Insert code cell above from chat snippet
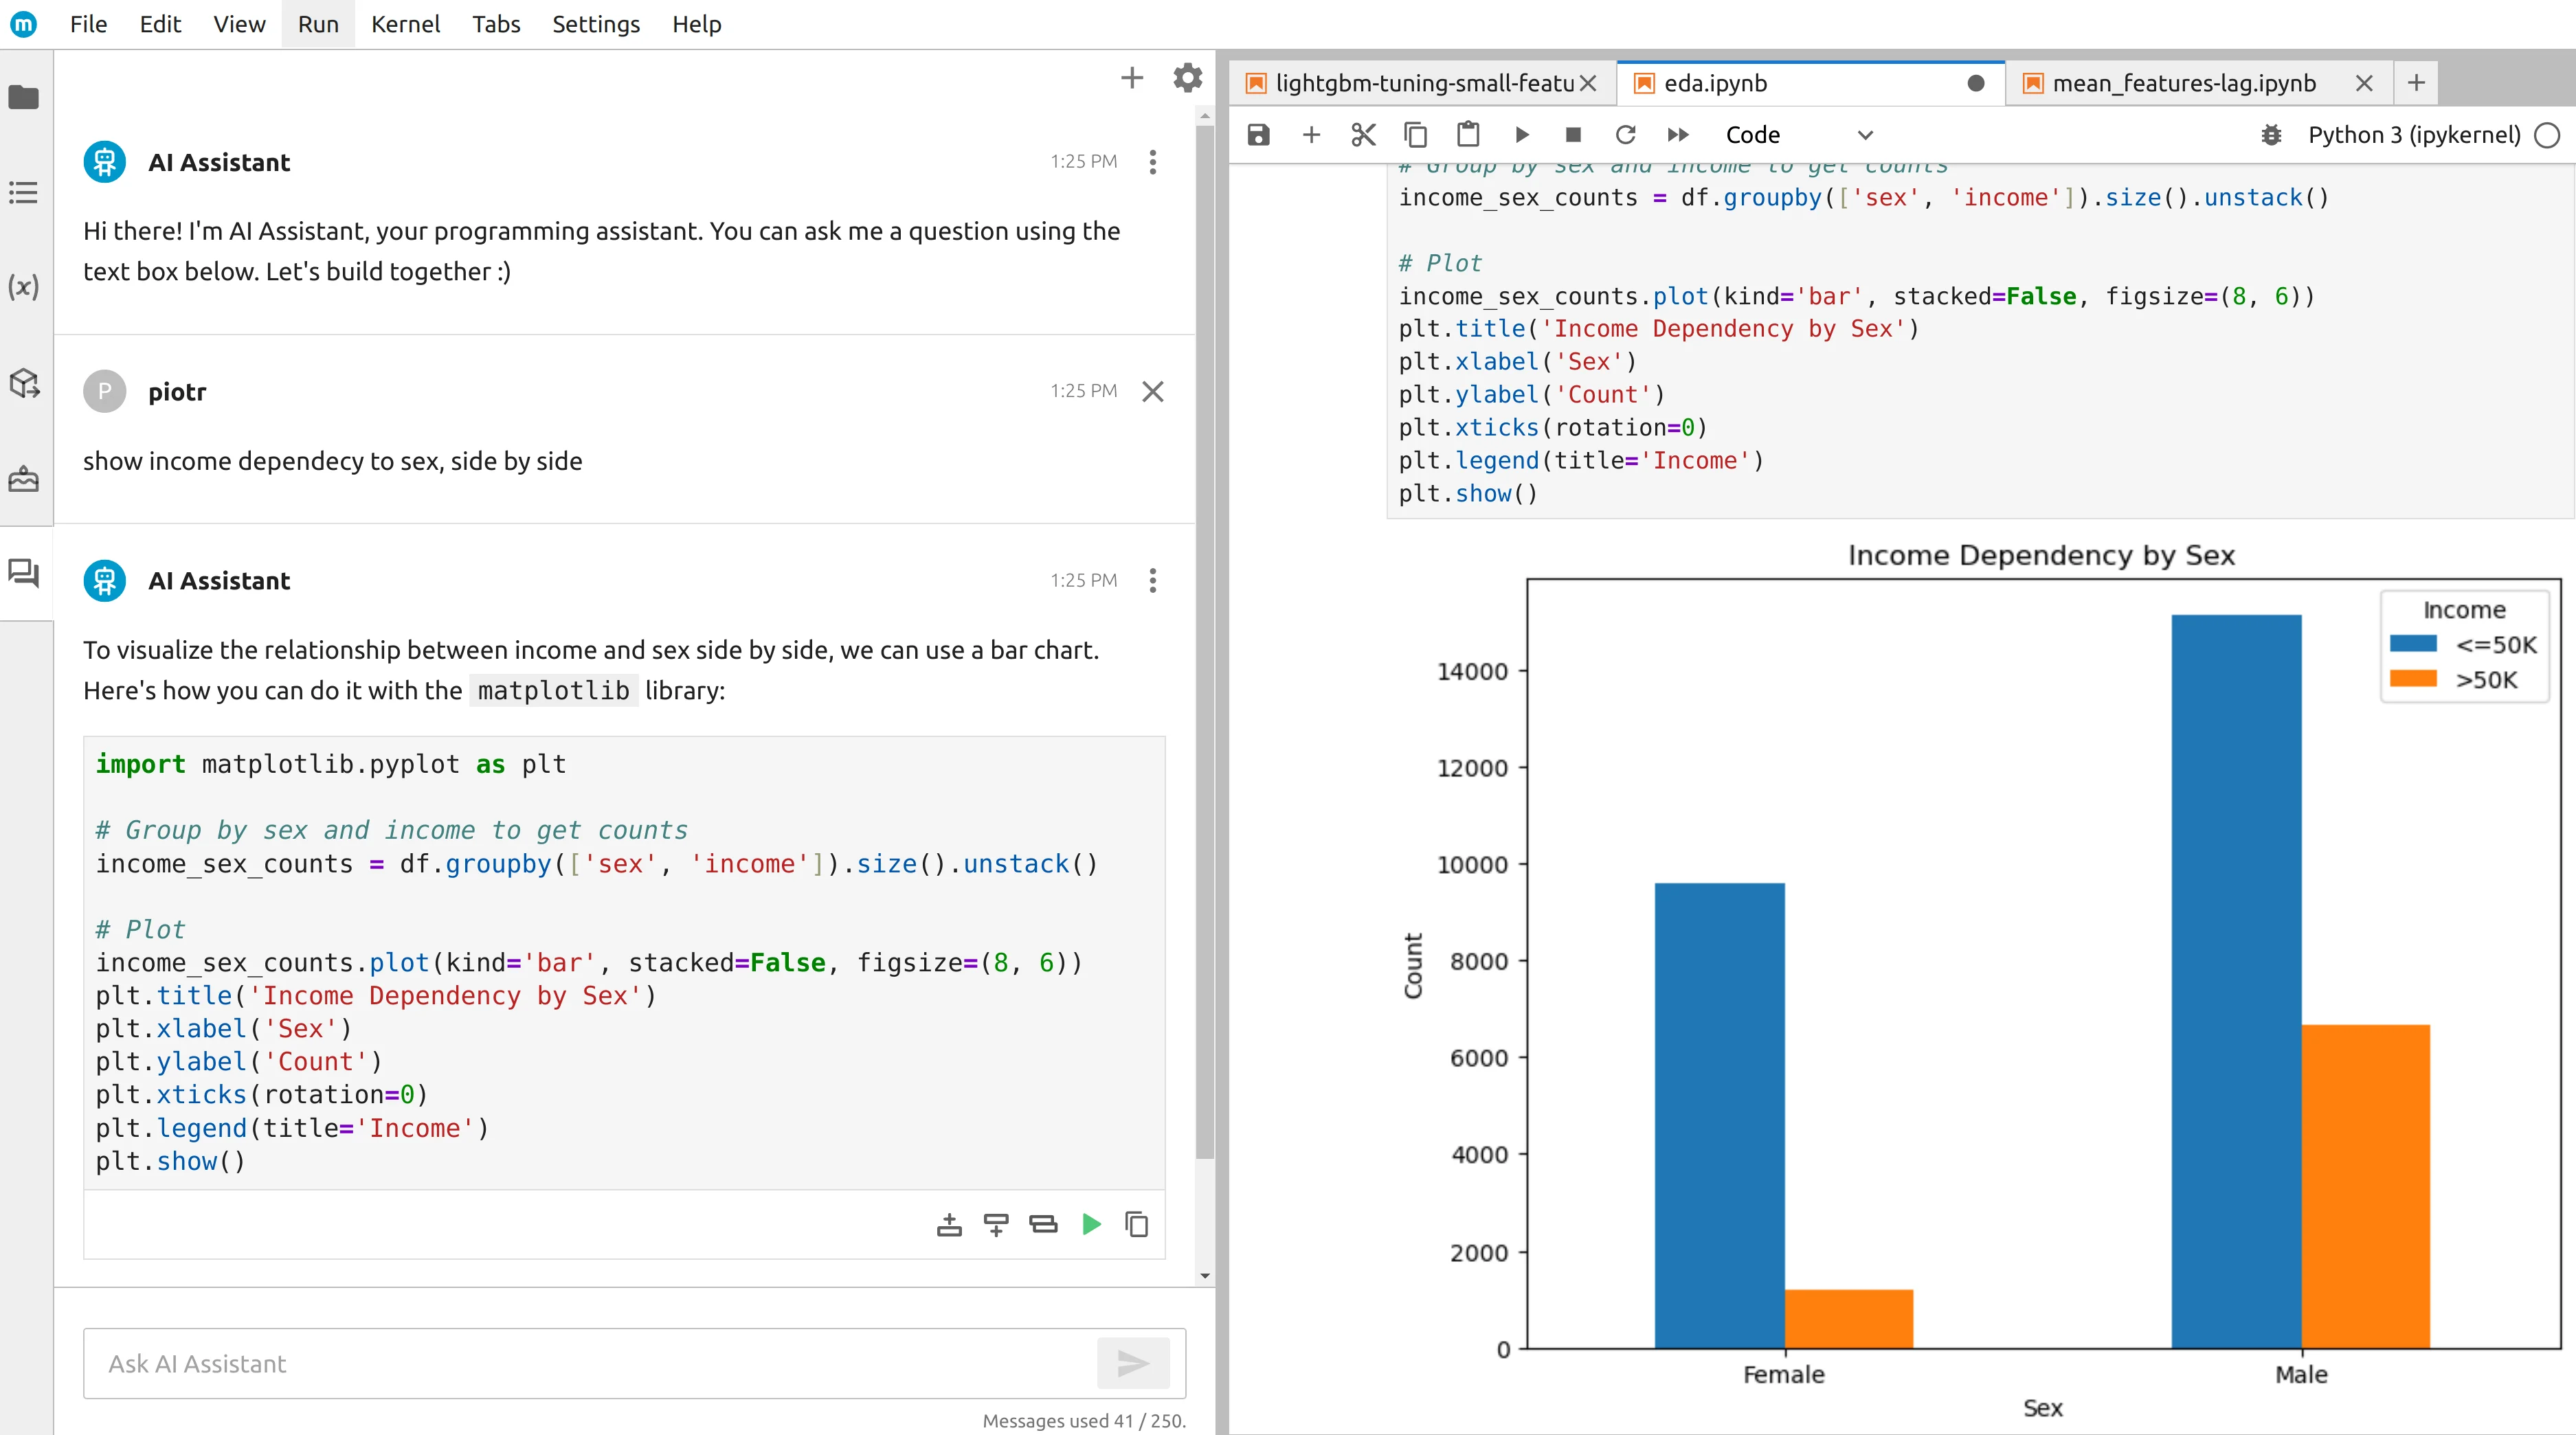The height and width of the screenshot is (1435, 2576). click(x=949, y=1224)
